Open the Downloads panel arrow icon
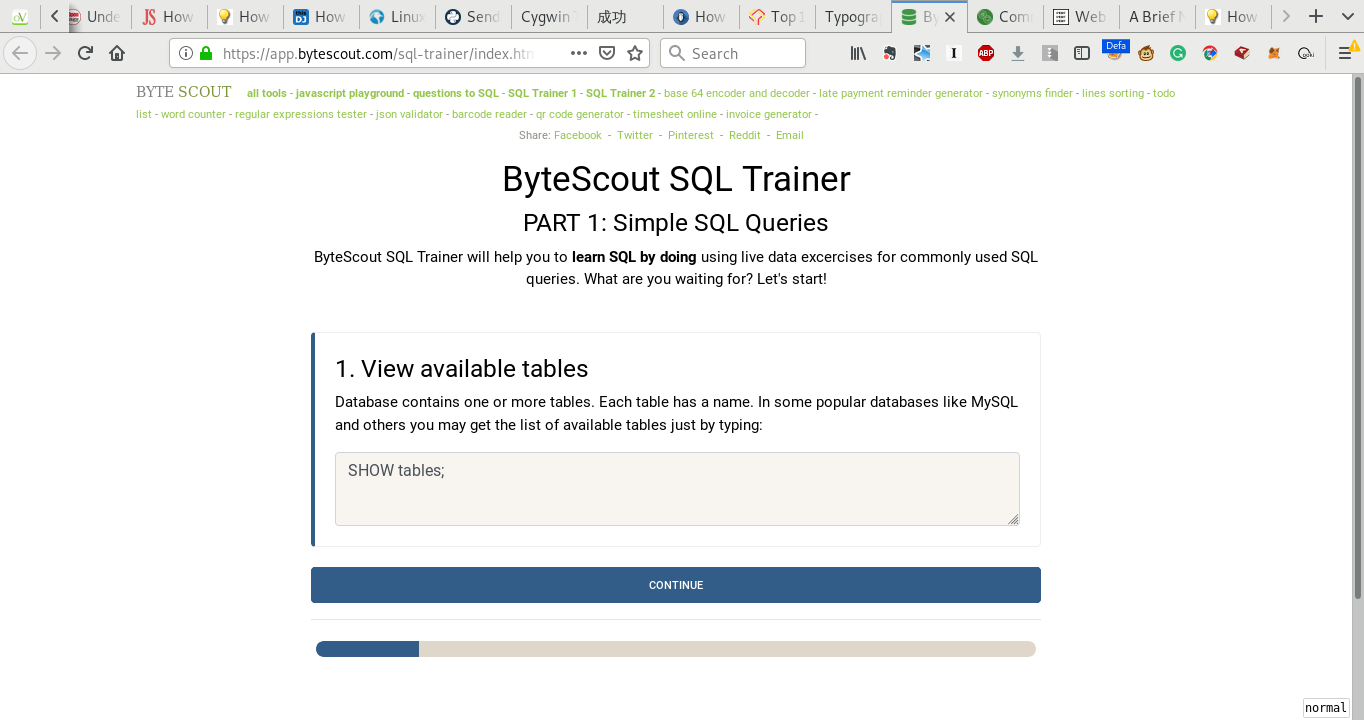This screenshot has width=1364, height=720. 1017,52
